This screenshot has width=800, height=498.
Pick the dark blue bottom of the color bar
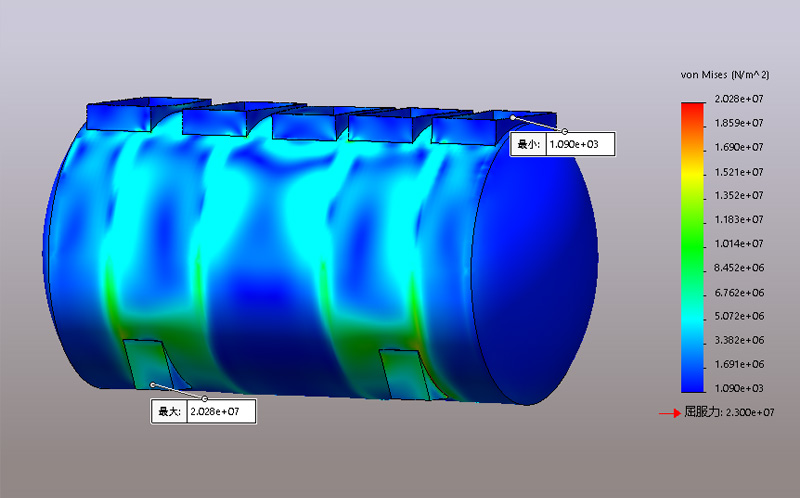point(692,384)
